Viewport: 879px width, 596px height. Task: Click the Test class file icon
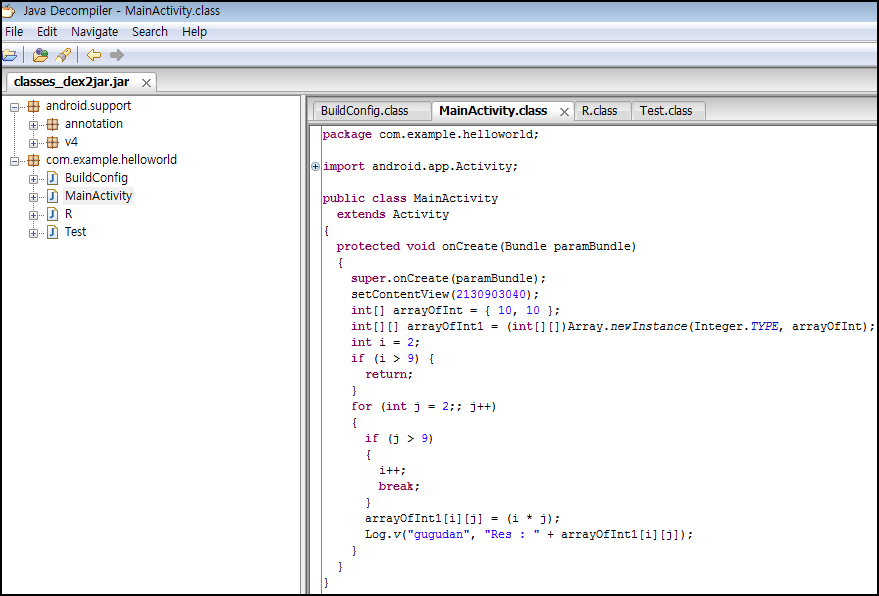coord(53,232)
